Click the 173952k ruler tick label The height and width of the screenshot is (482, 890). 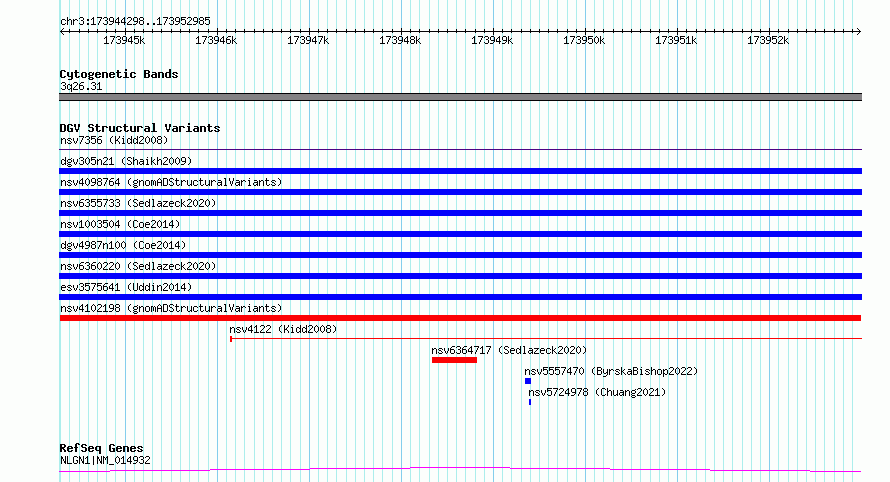click(x=767, y=40)
